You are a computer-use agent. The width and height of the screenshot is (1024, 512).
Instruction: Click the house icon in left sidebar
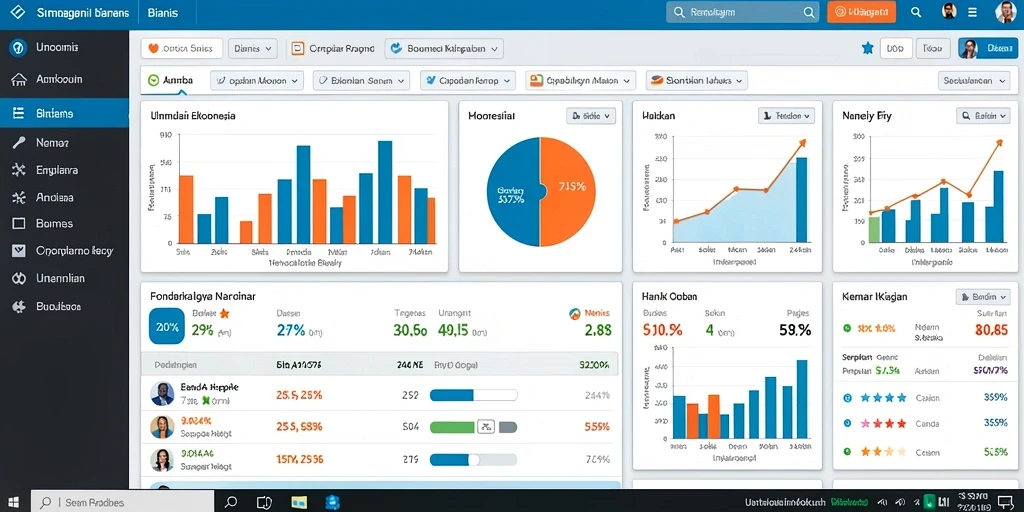pos(18,80)
